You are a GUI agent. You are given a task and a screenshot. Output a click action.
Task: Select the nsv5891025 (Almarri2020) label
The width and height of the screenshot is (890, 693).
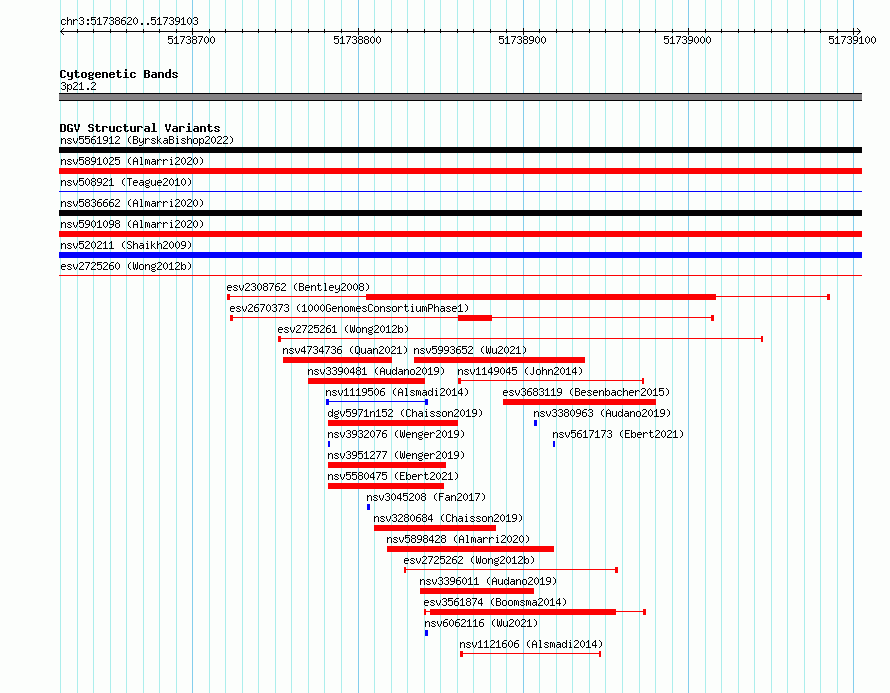[x=132, y=161]
